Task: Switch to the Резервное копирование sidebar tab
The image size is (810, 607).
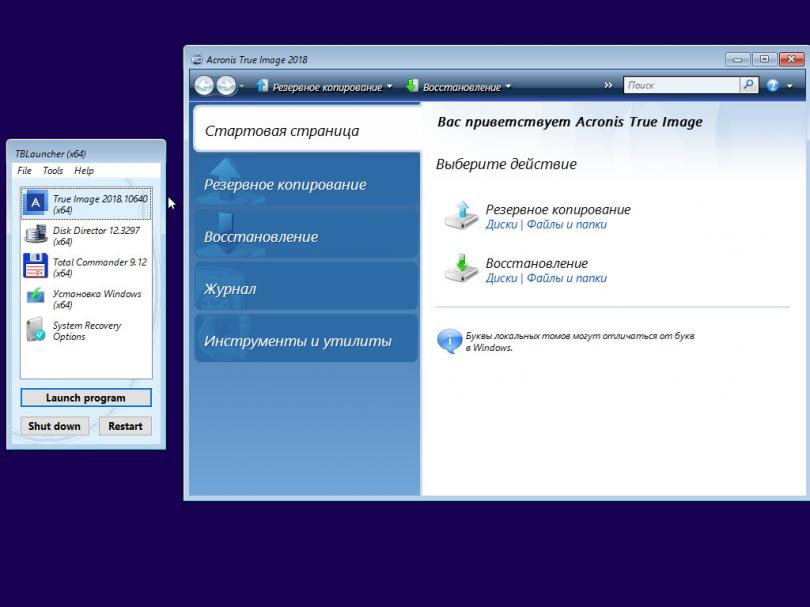Action: [x=306, y=184]
